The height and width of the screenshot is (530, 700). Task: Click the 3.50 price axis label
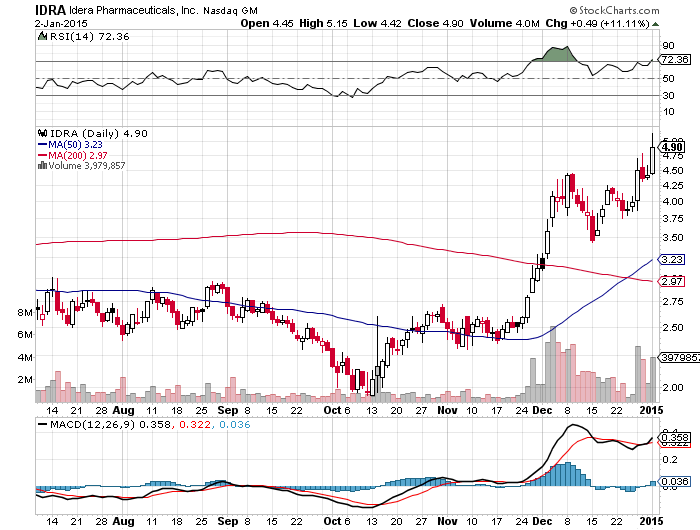pos(673,238)
